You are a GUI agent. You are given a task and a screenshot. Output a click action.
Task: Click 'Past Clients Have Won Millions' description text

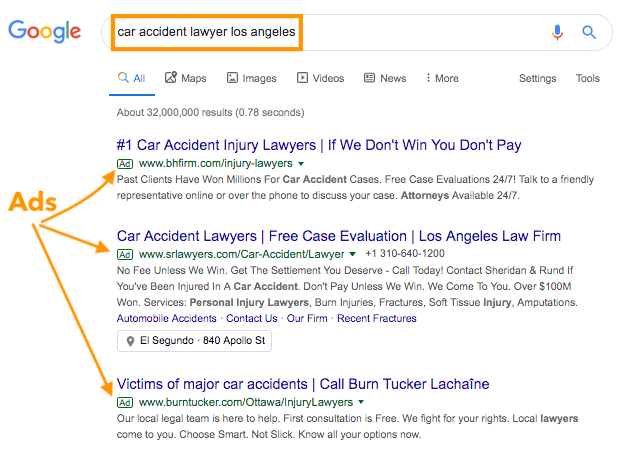355,187
